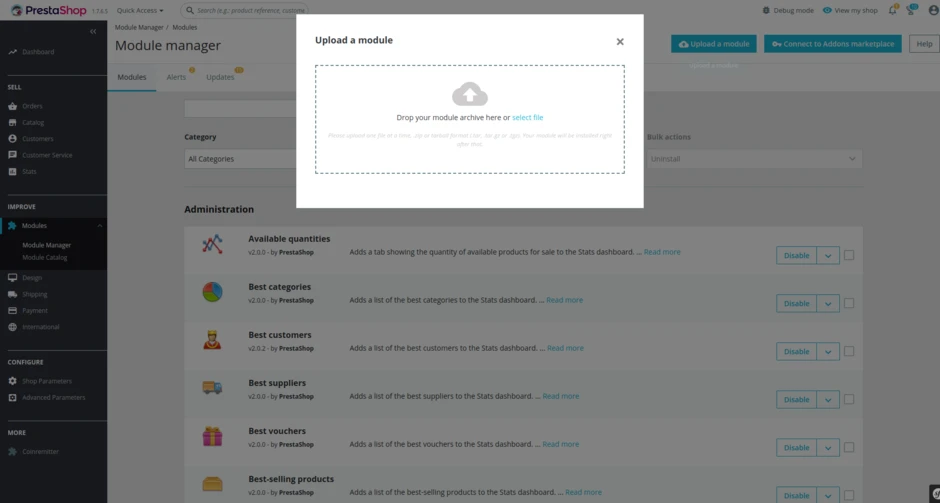Screen dimensions: 940x503
Task: Click the Coinremitter puzzle icon
Action: (x=12, y=451)
